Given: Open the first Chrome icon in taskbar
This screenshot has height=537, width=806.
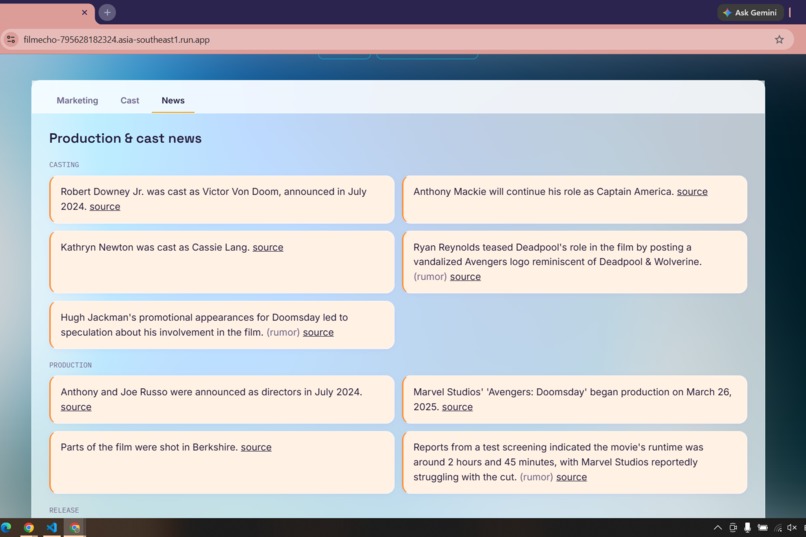Looking at the screenshot, I should (x=29, y=527).
